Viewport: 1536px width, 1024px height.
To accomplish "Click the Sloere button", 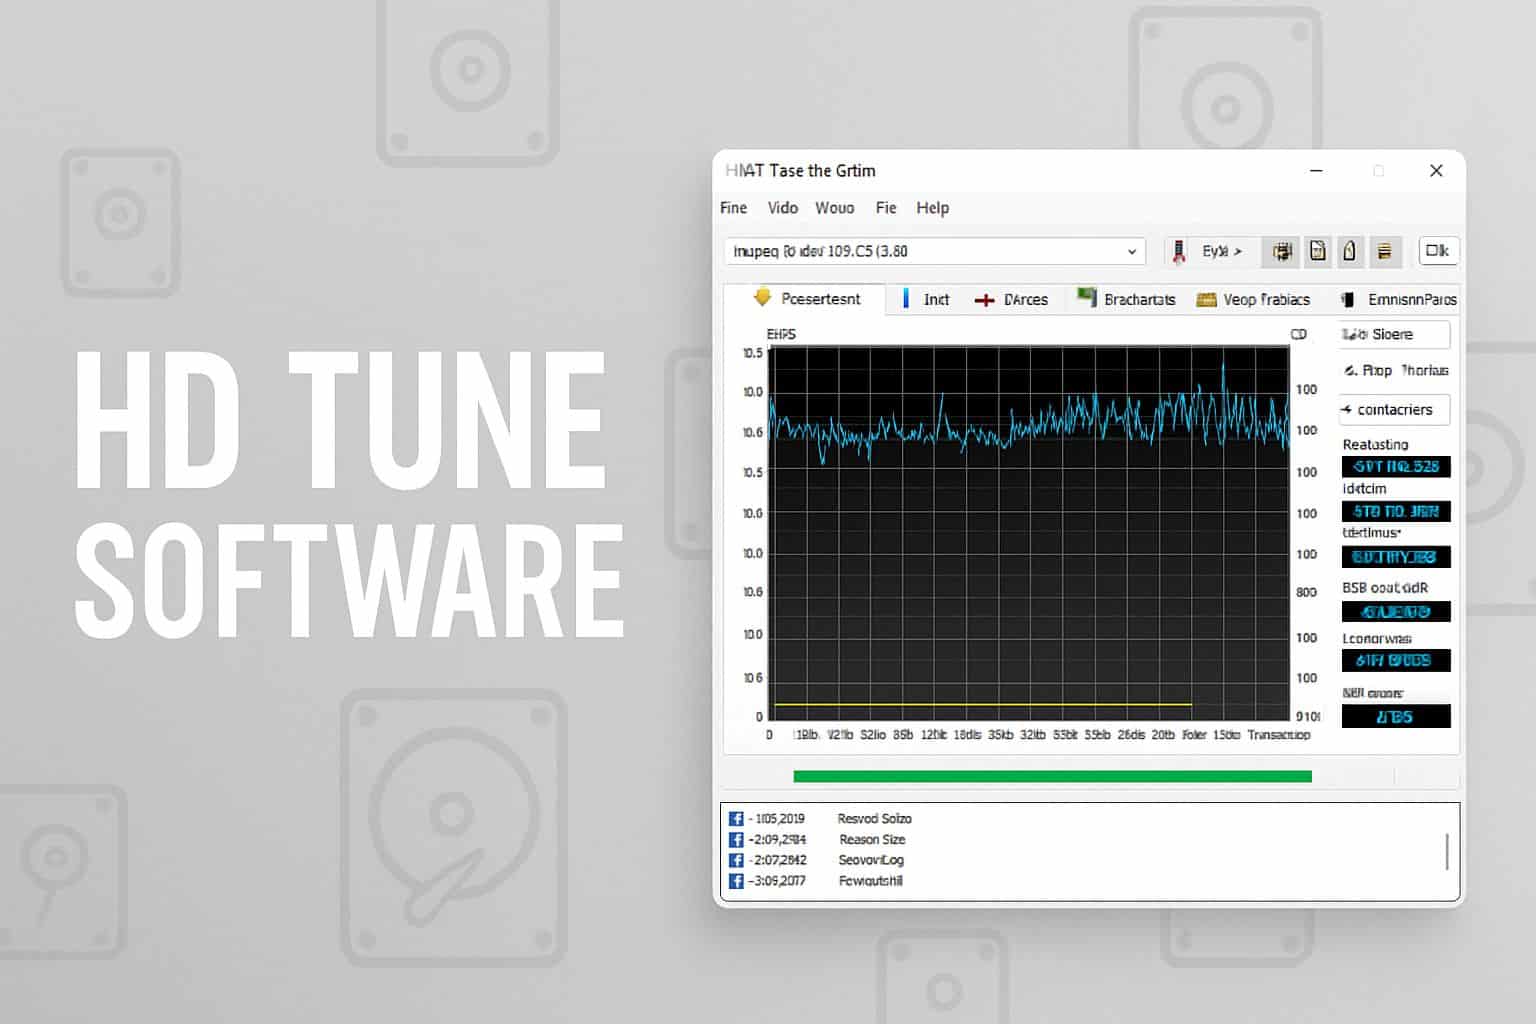I will tap(1394, 334).
